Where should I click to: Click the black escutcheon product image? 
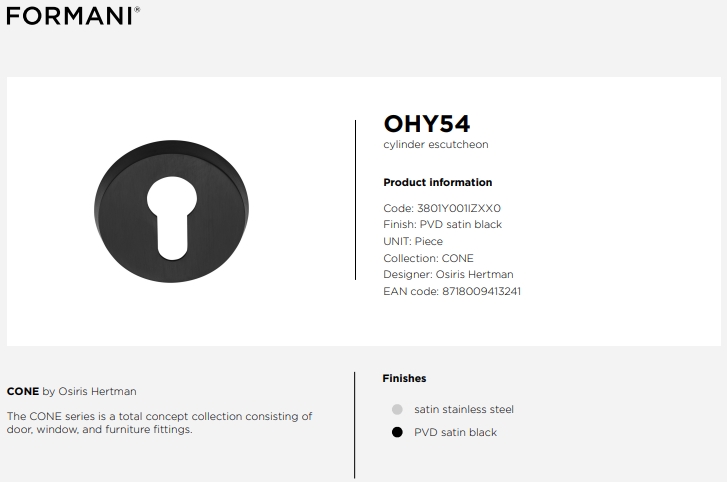171,211
